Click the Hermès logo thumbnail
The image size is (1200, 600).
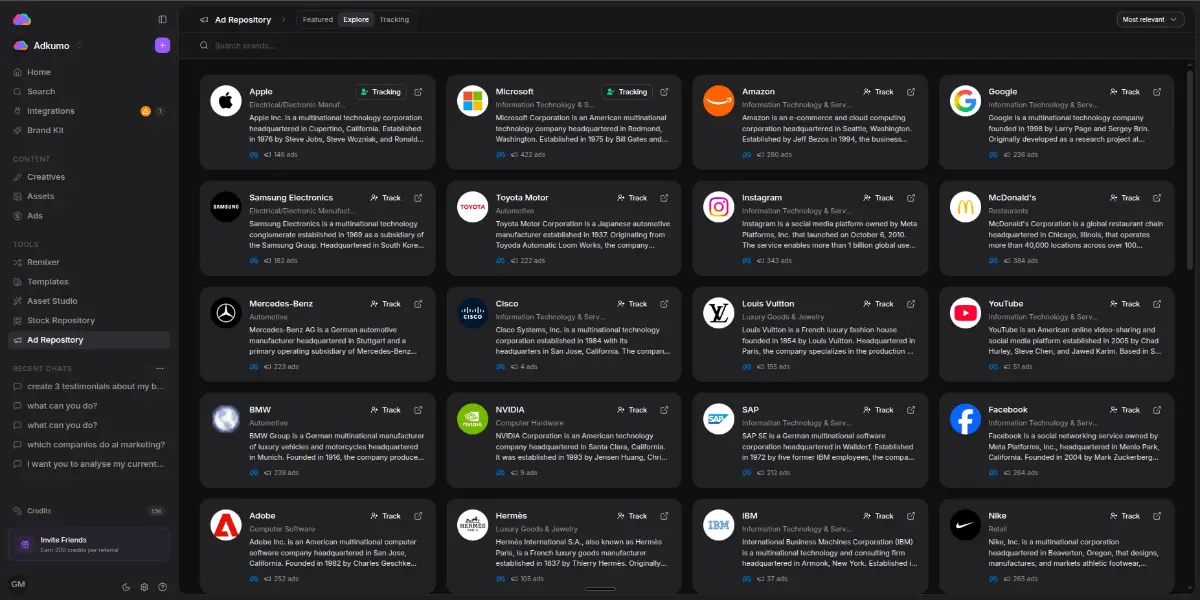(x=472, y=525)
